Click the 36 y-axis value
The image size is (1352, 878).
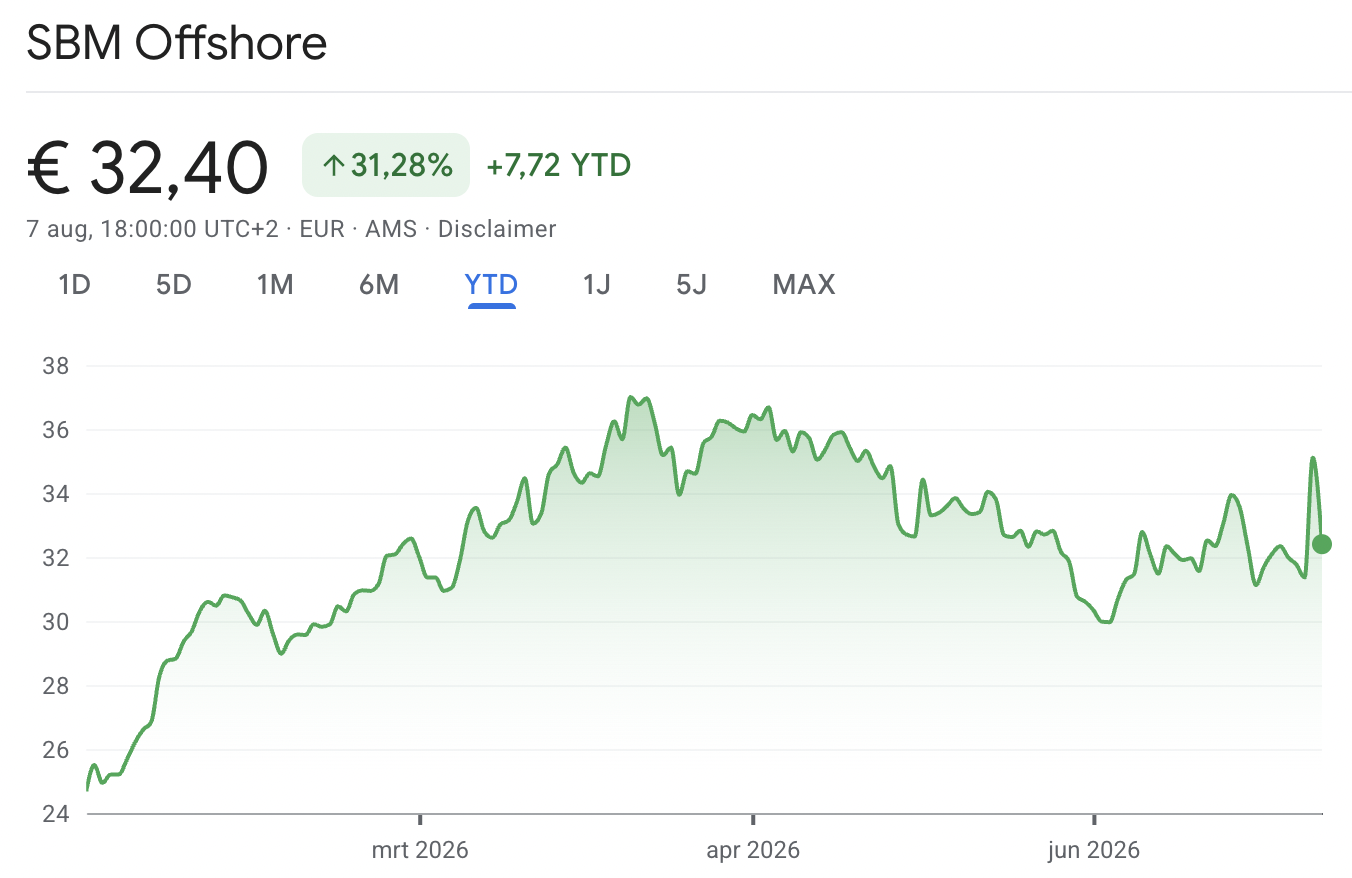(x=55, y=430)
